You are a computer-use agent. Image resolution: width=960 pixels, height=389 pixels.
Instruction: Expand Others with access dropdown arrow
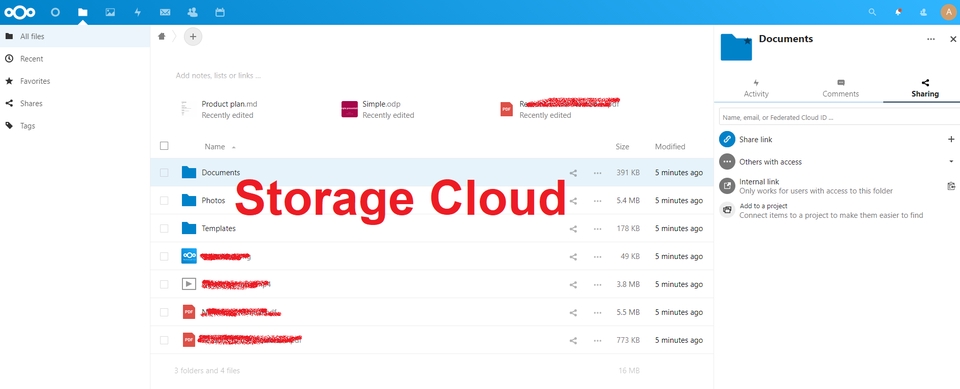(x=951, y=162)
